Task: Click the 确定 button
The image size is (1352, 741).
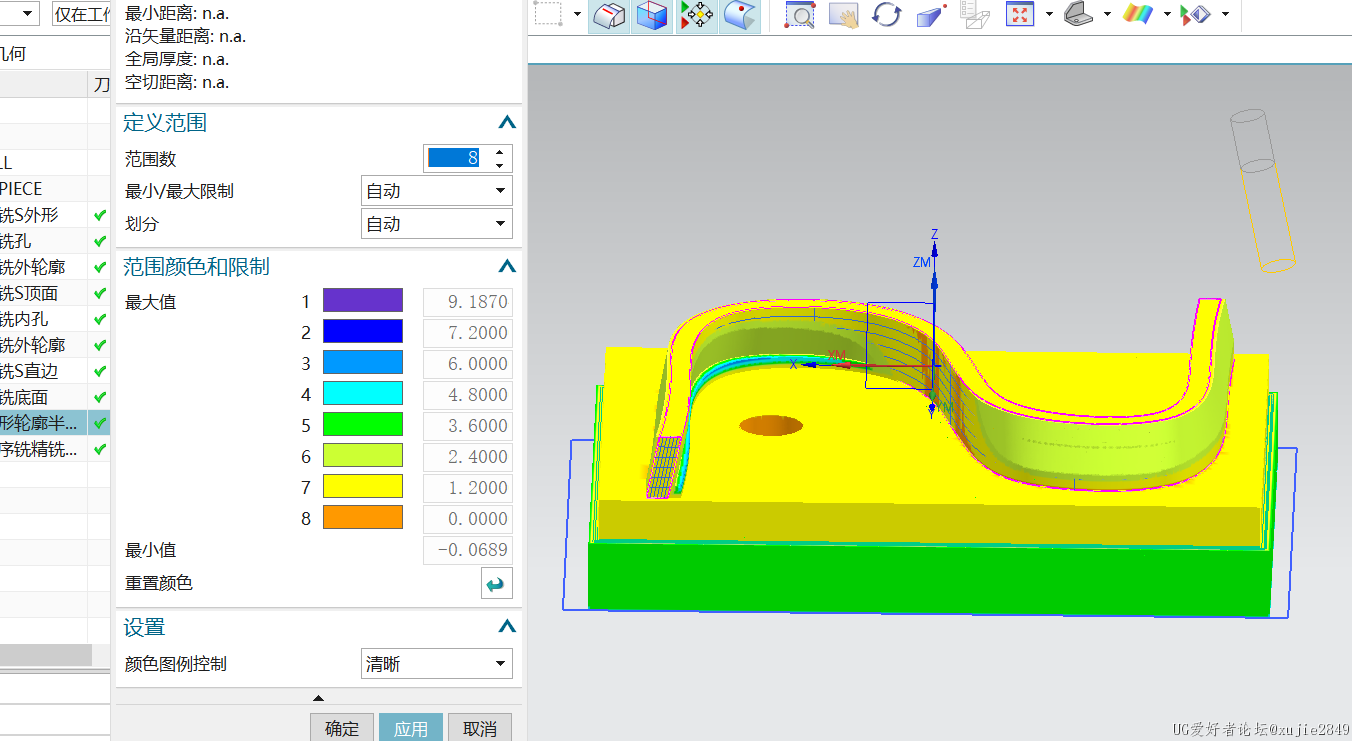Action: pyautogui.click(x=342, y=728)
